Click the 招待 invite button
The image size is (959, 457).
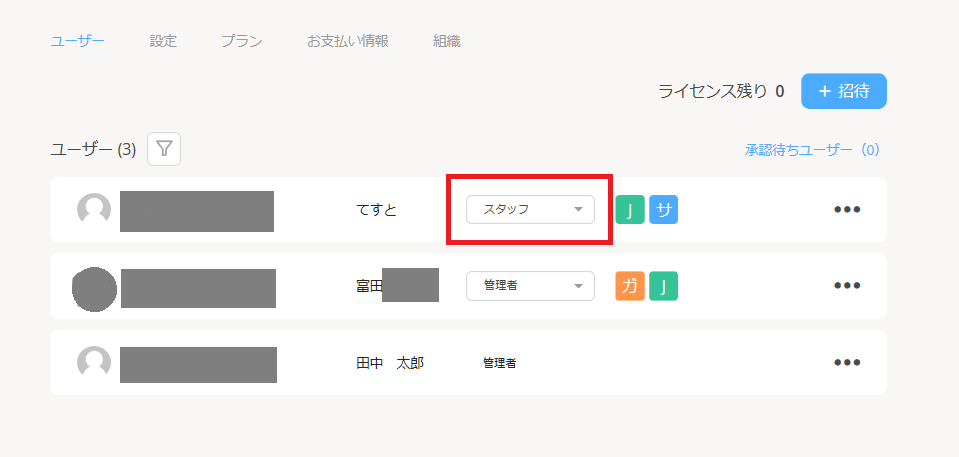843,91
